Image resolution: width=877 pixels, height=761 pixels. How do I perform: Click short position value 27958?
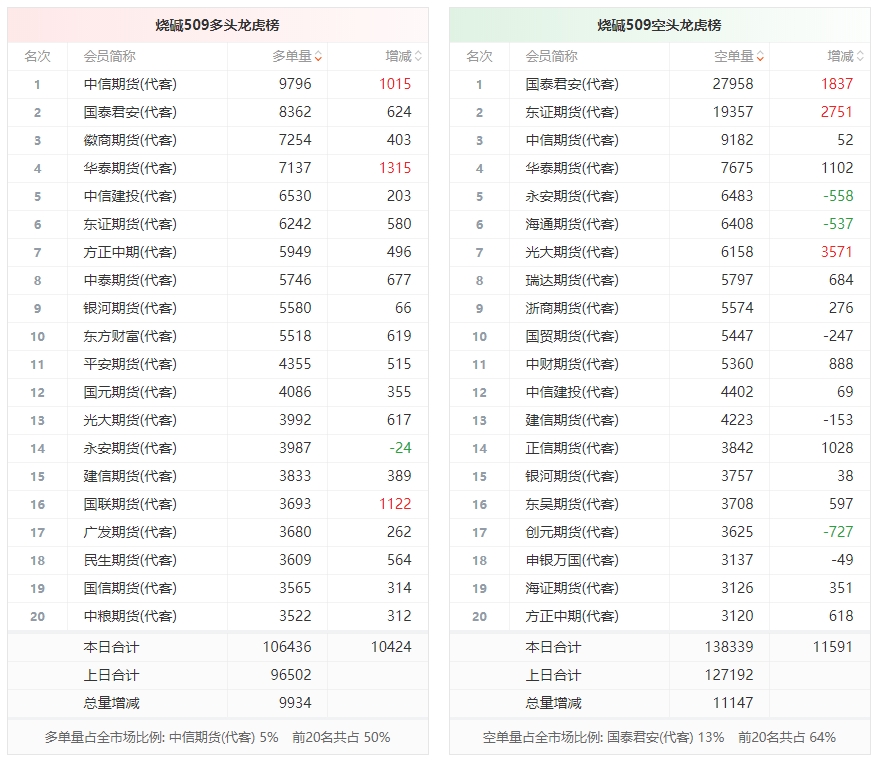(x=733, y=84)
